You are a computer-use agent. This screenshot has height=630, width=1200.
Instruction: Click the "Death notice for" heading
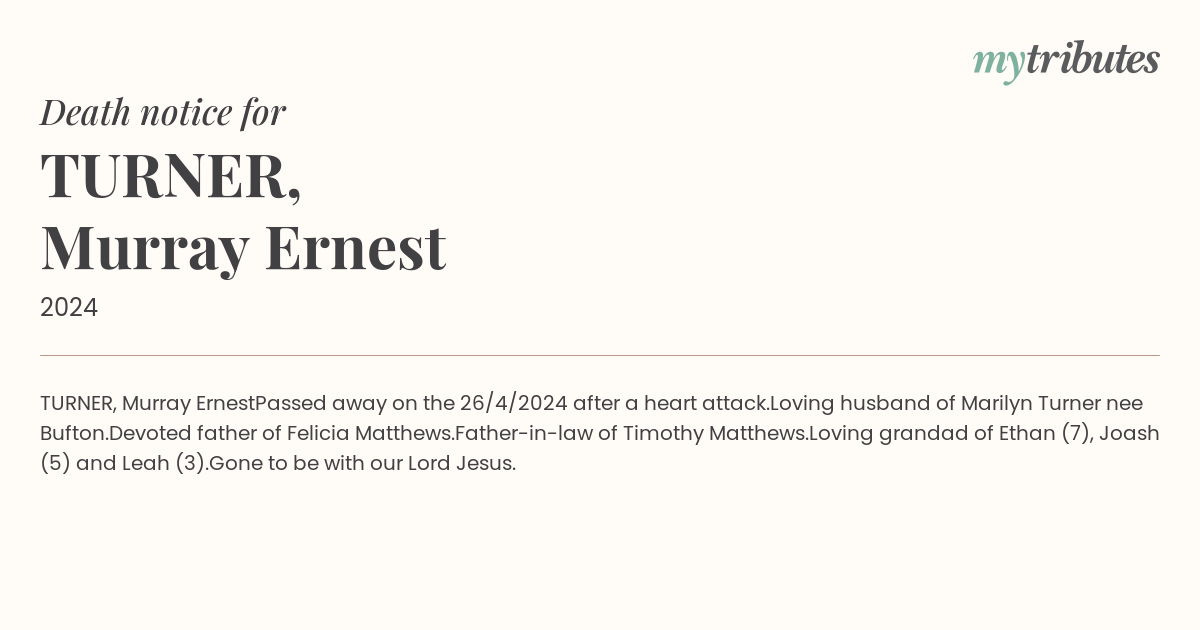163,112
